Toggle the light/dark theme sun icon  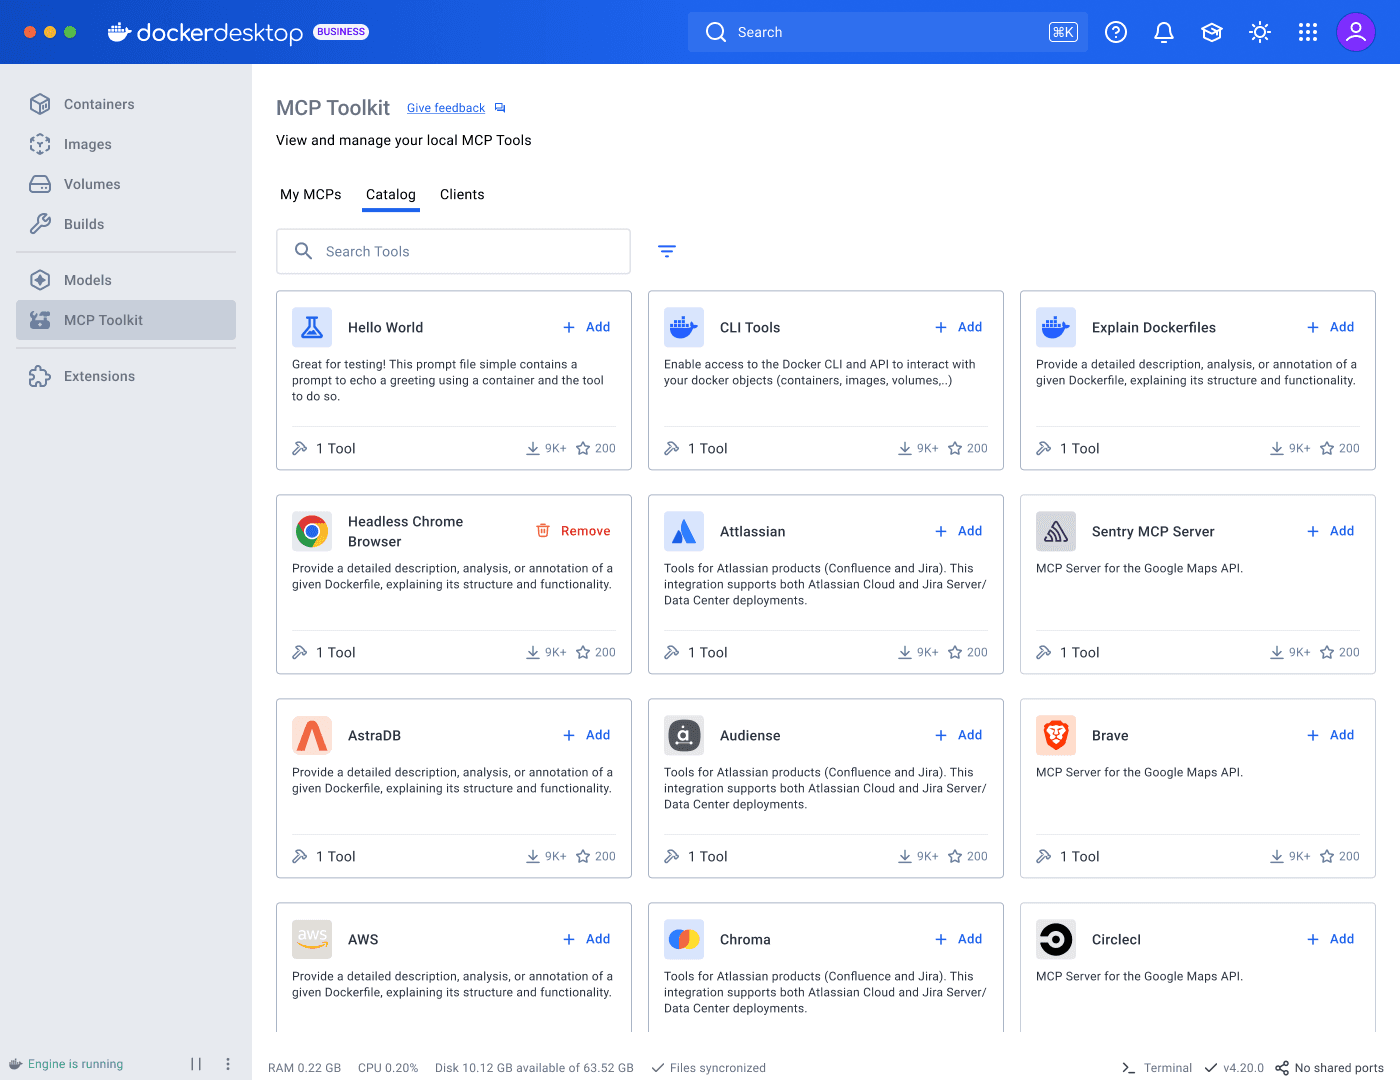click(x=1260, y=32)
